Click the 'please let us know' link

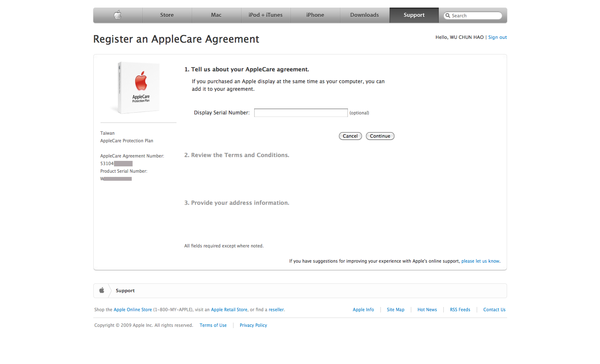coord(480,261)
